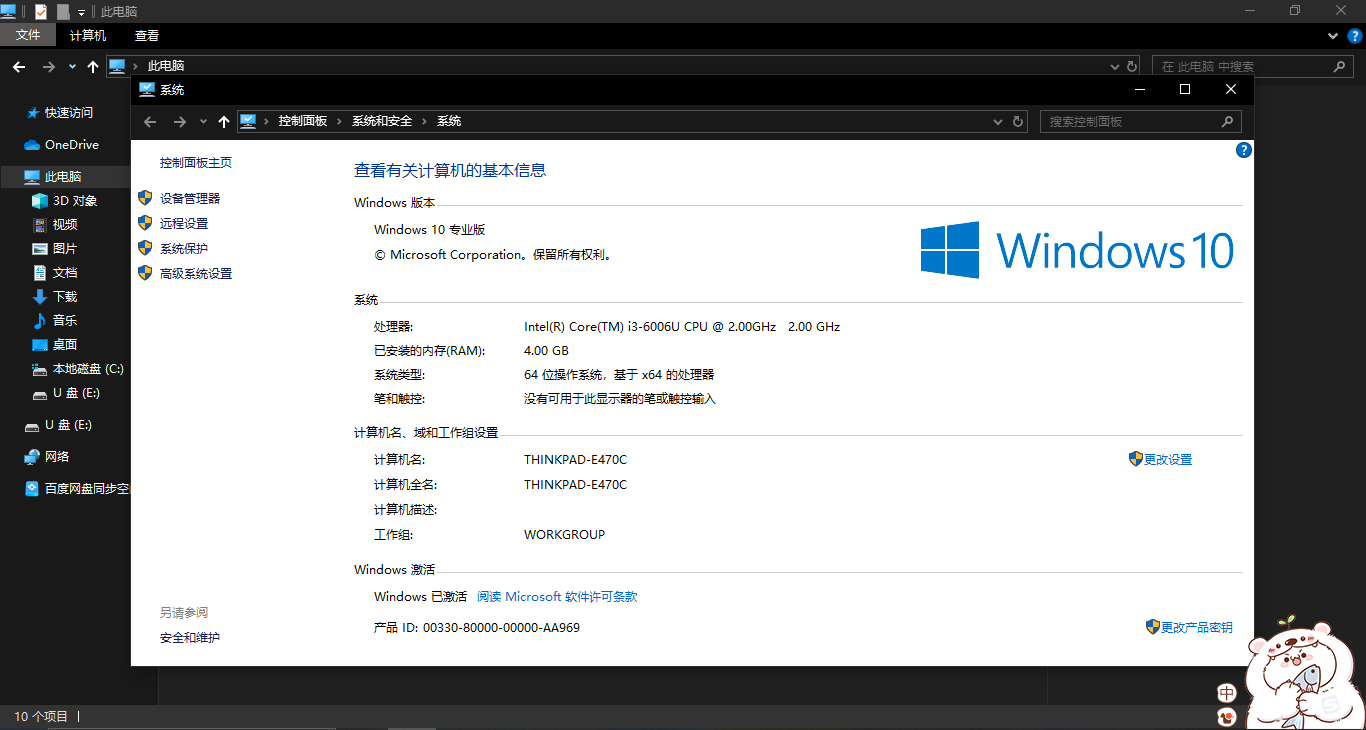This screenshot has height=730, width=1366.
Task: Click shield icon beside 更改产品密钥
Action: point(1152,627)
